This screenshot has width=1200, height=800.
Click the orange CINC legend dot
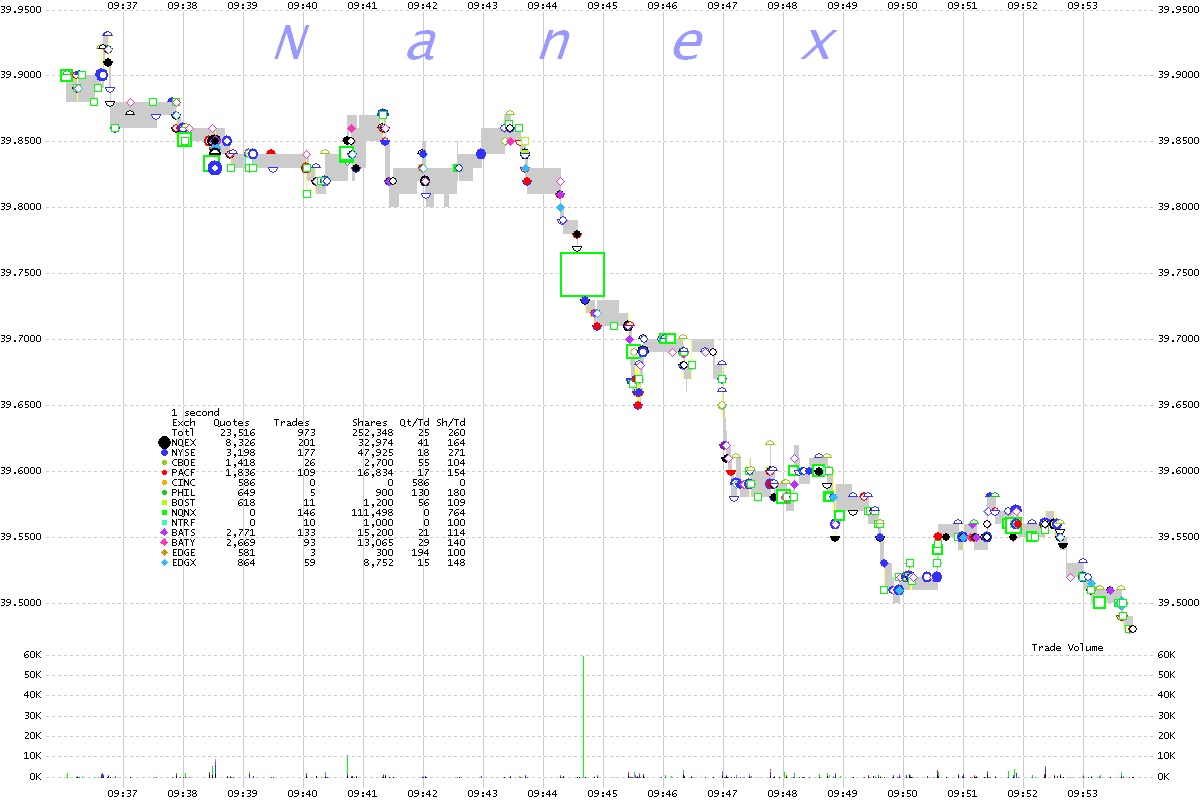pyautogui.click(x=164, y=483)
